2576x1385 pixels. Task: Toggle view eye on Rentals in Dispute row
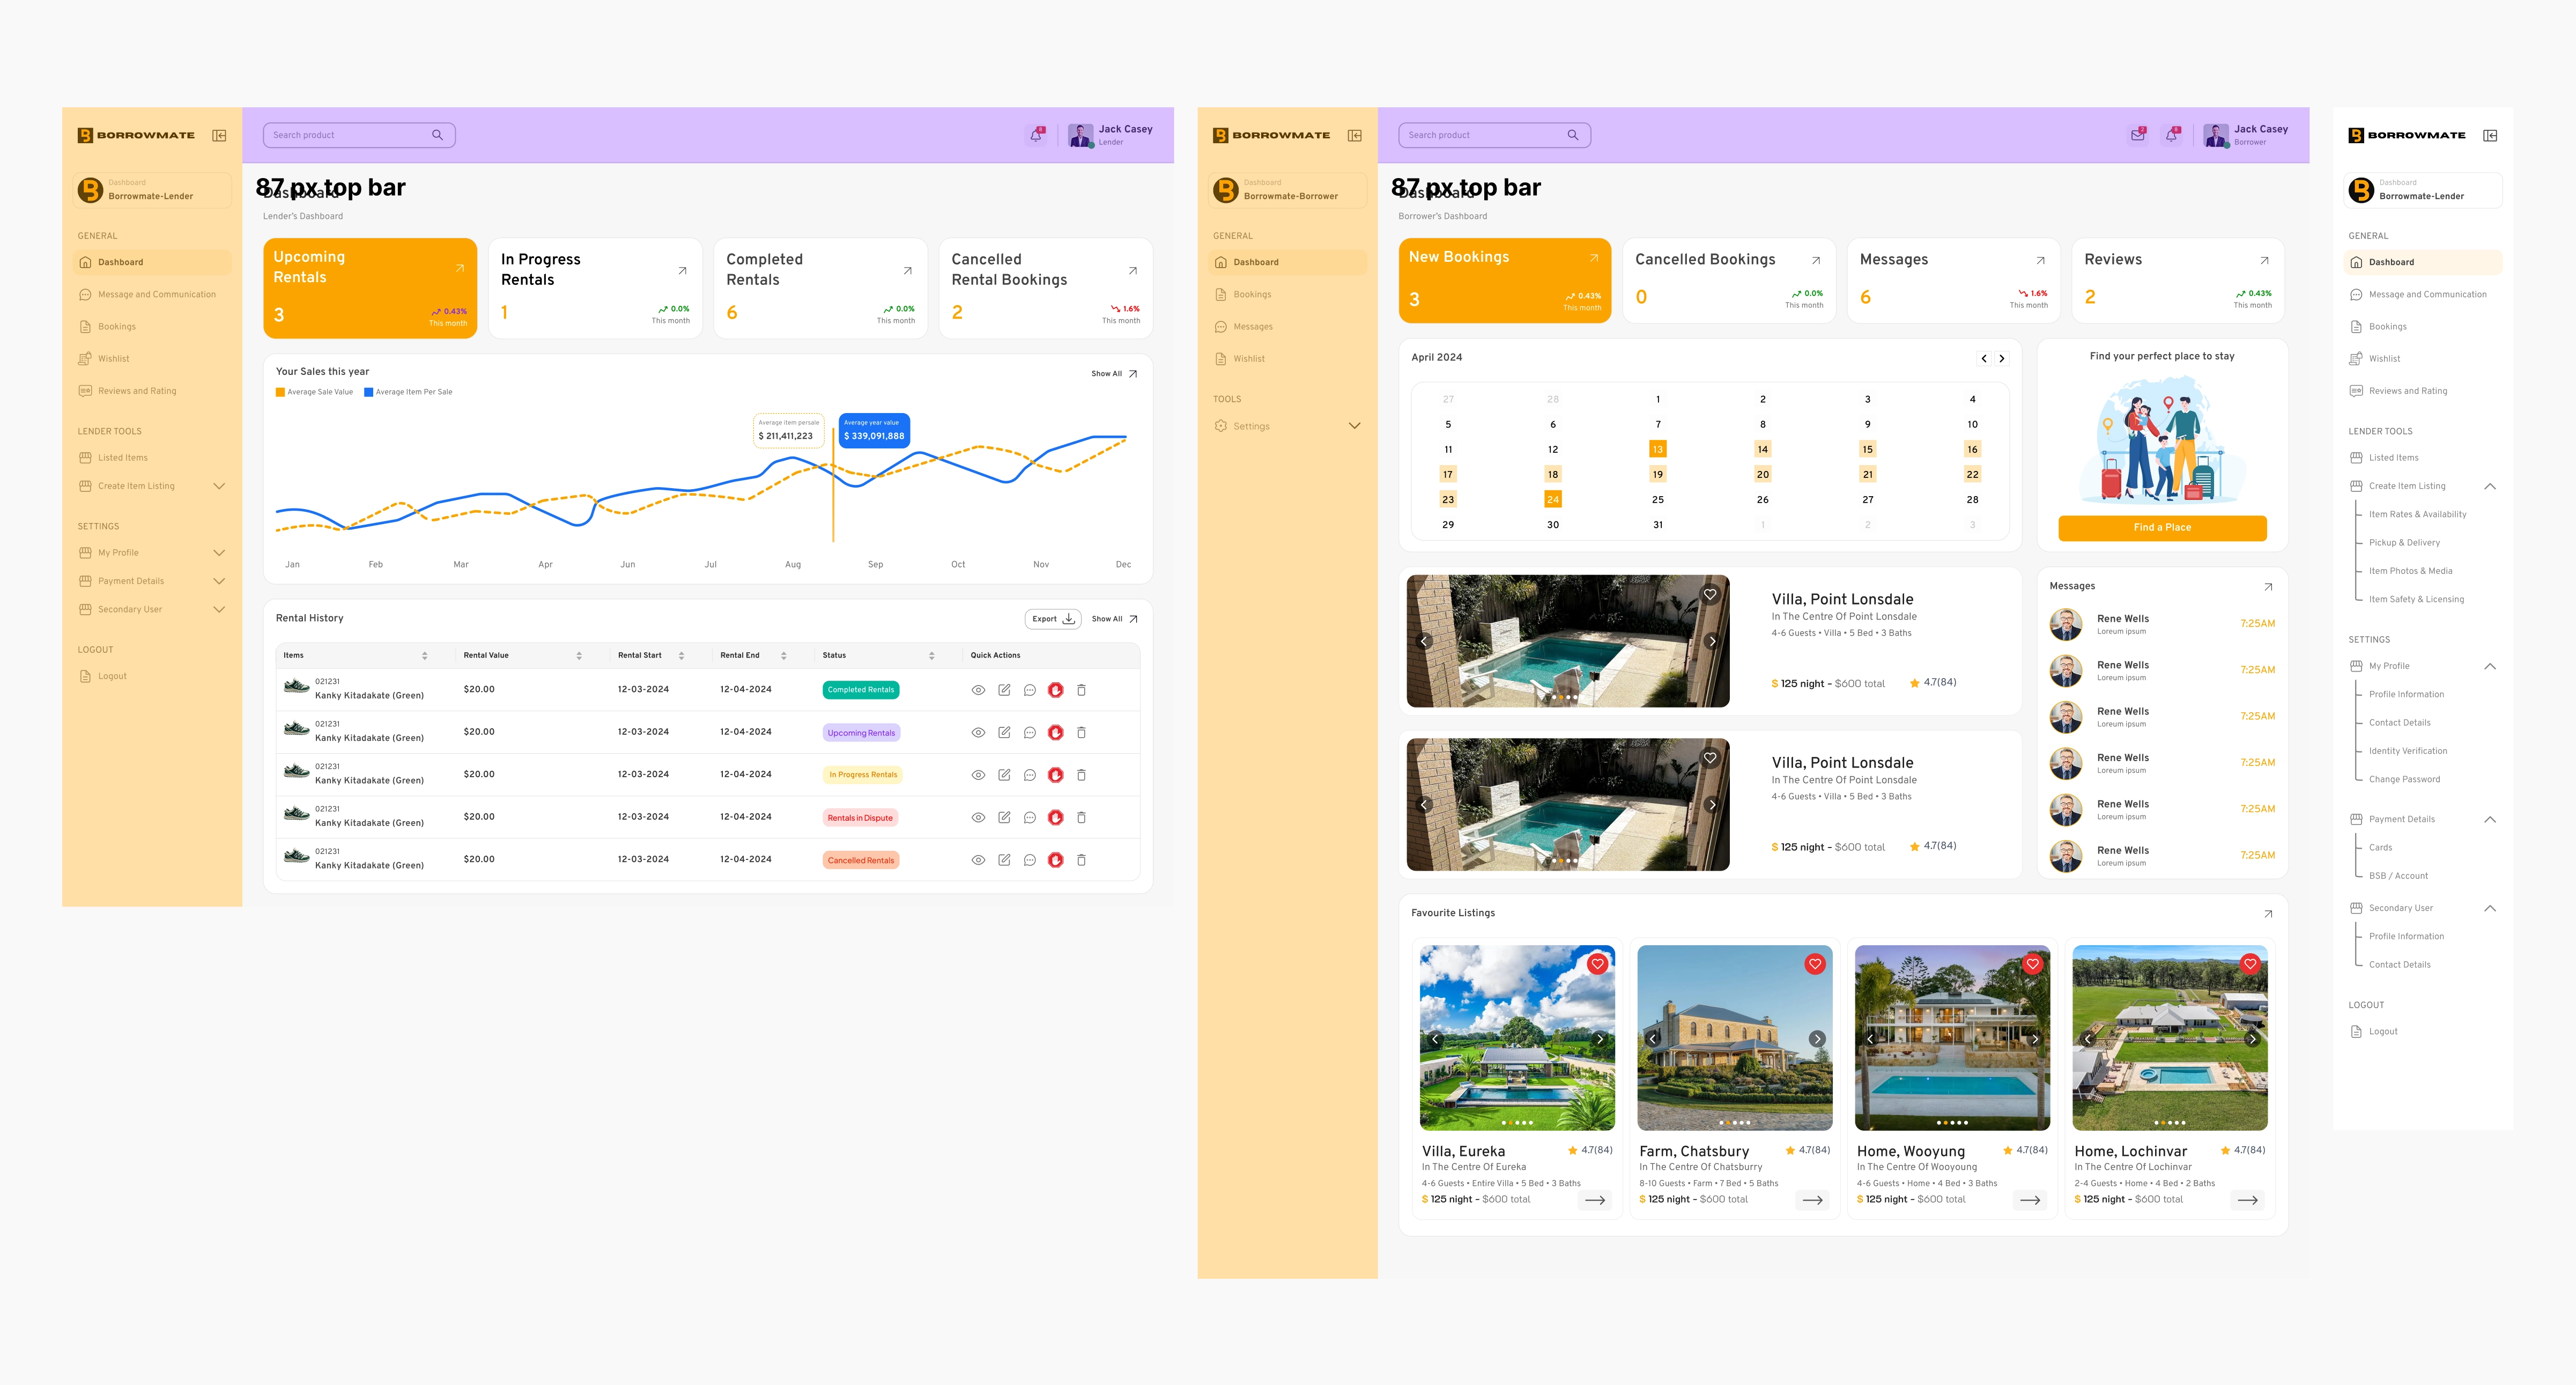coord(978,817)
